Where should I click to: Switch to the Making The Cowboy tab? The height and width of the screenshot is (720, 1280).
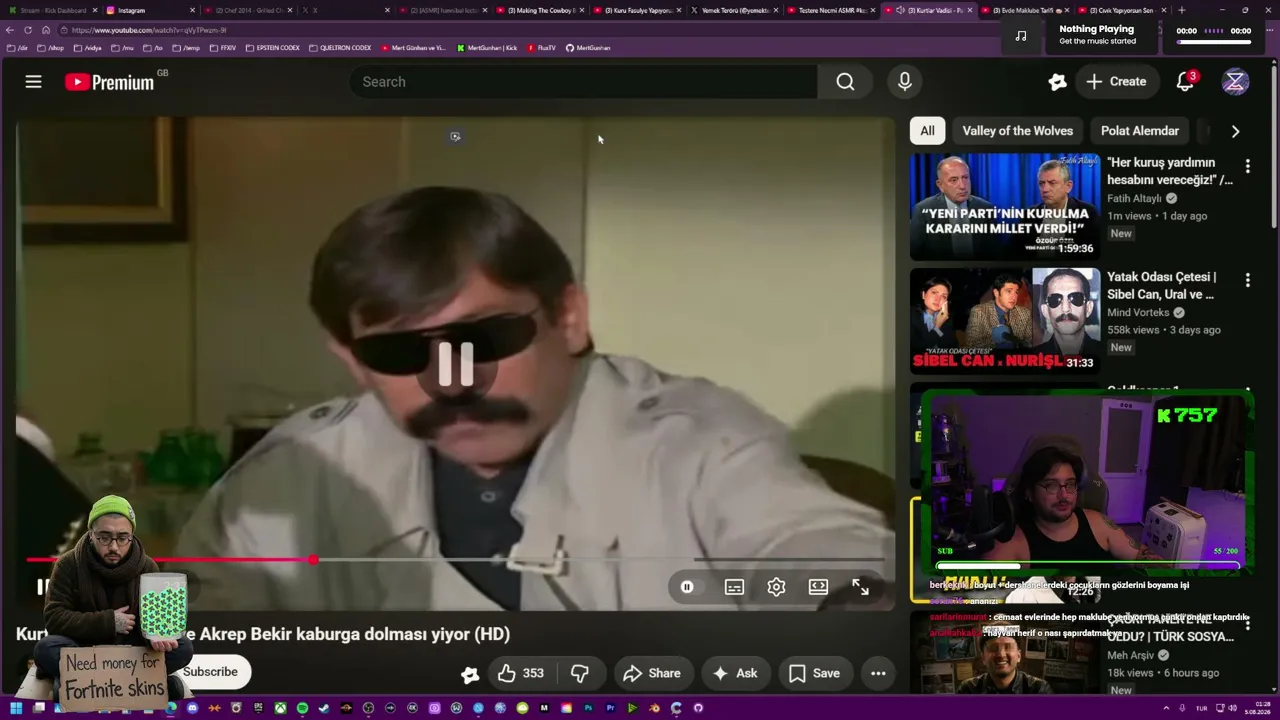point(540,10)
